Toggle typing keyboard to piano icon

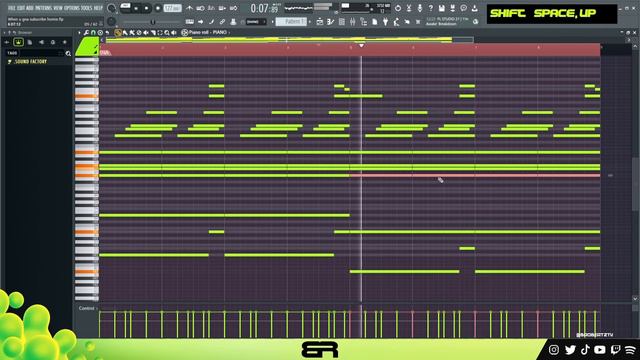click(x=189, y=22)
